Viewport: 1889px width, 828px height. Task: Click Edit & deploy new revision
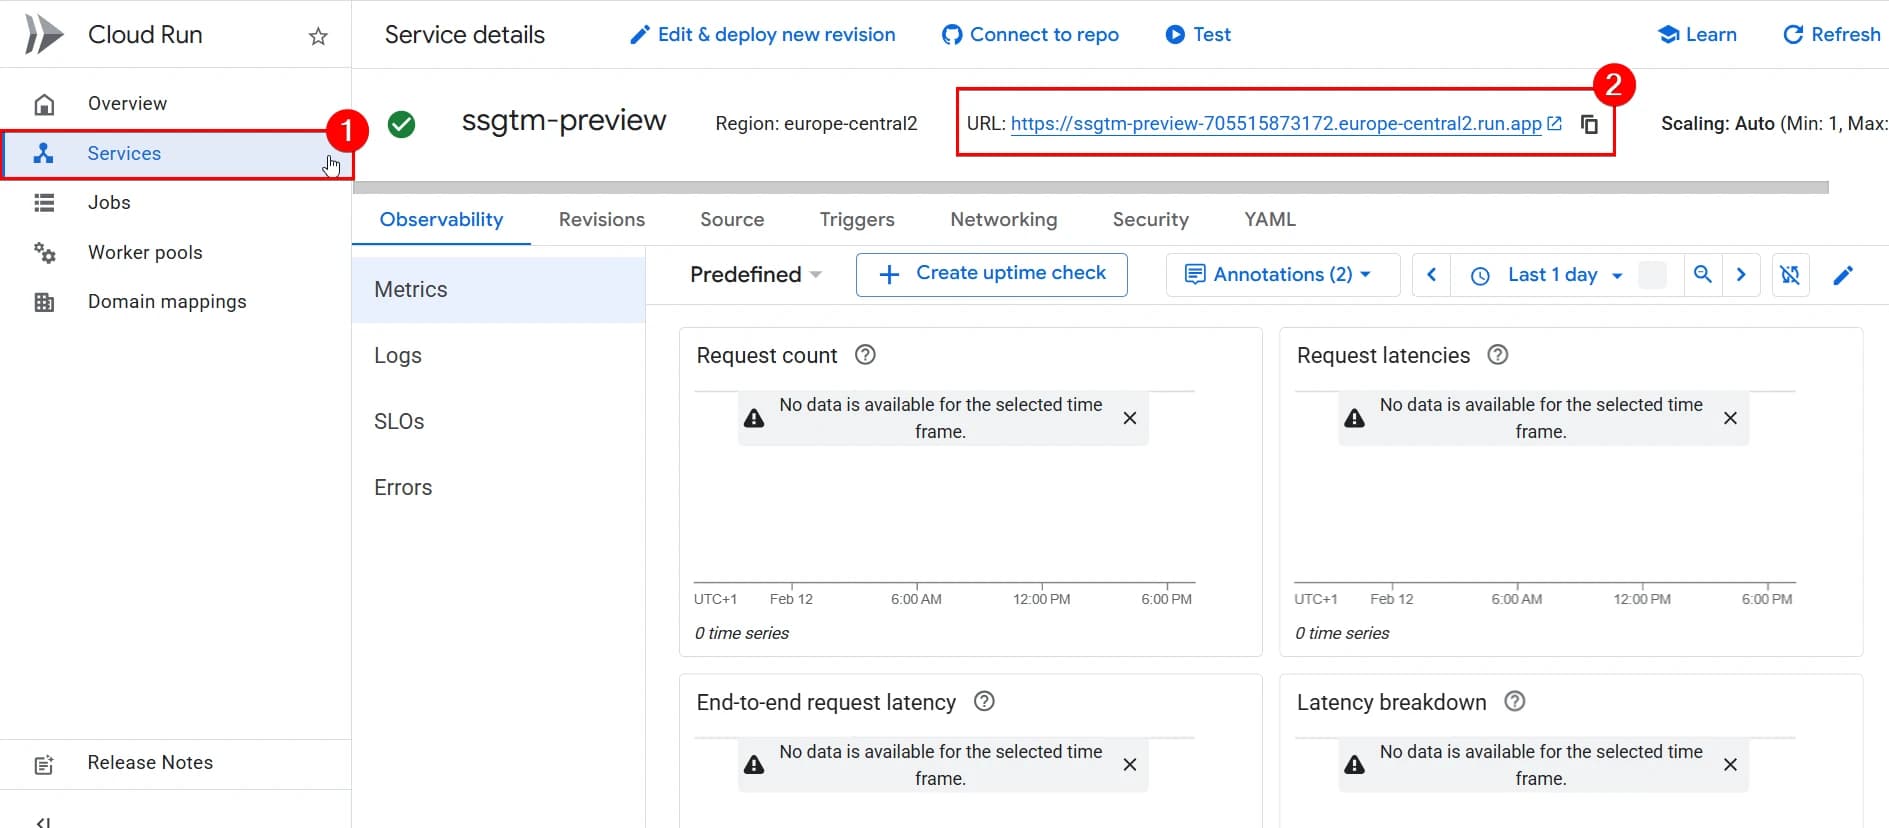point(762,35)
